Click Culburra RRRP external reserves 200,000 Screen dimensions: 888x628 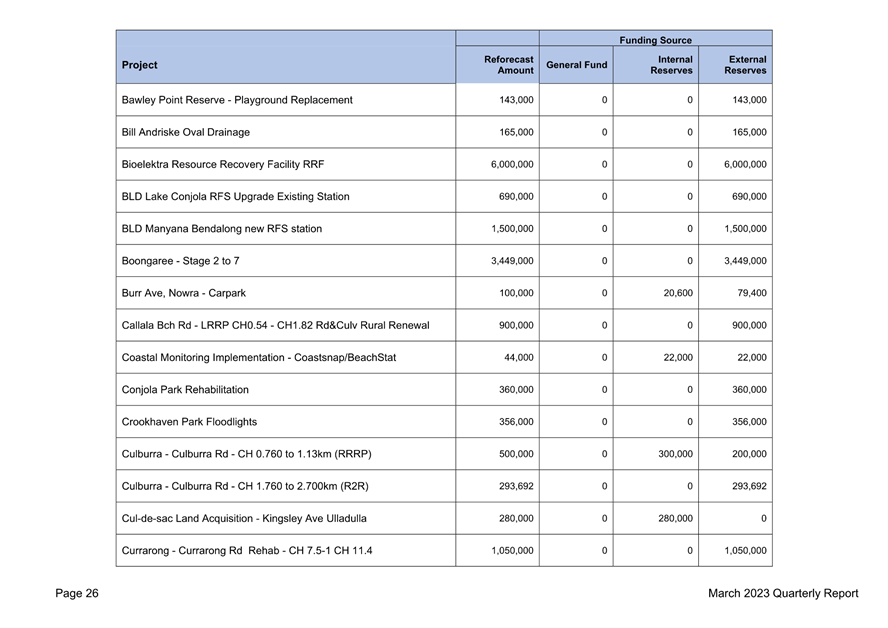[x=749, y=454]
